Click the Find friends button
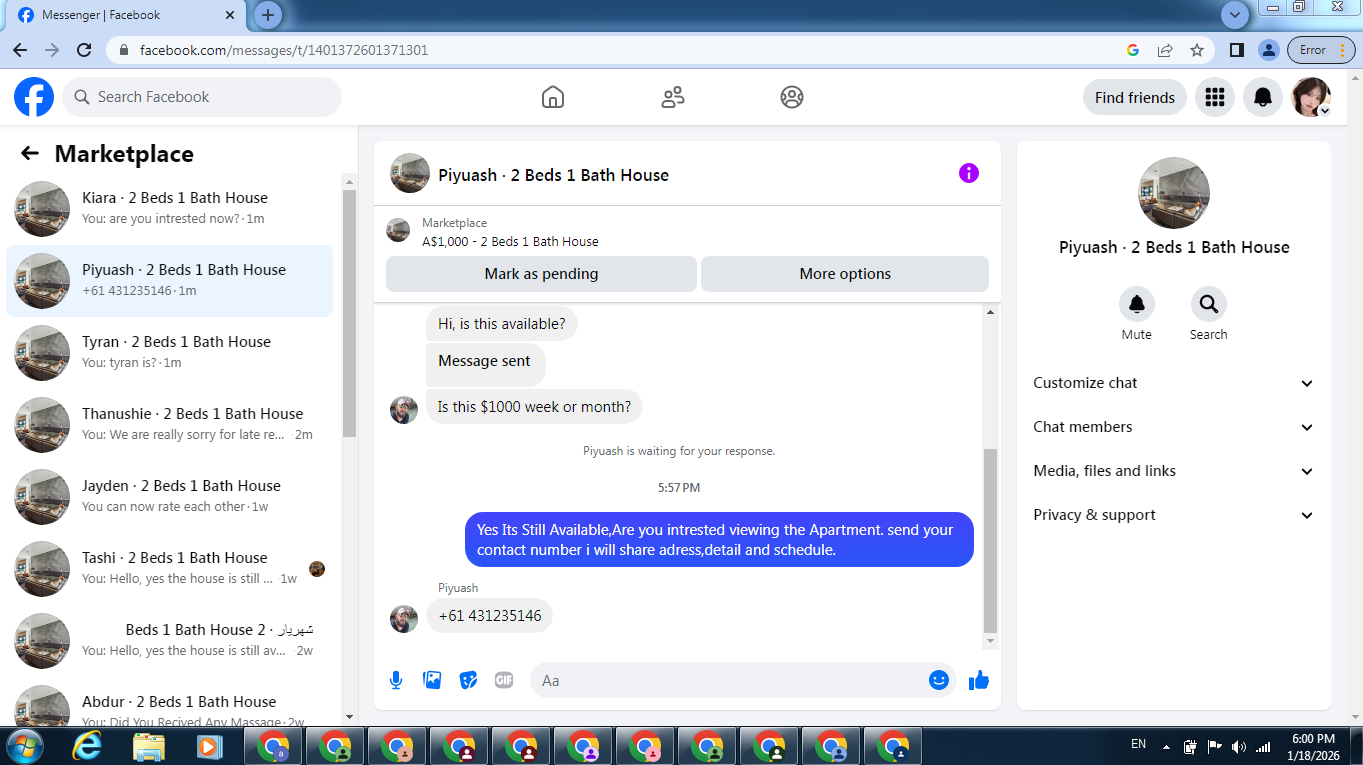Screen dimensions: 1363x765 [x=1135, y=97]
